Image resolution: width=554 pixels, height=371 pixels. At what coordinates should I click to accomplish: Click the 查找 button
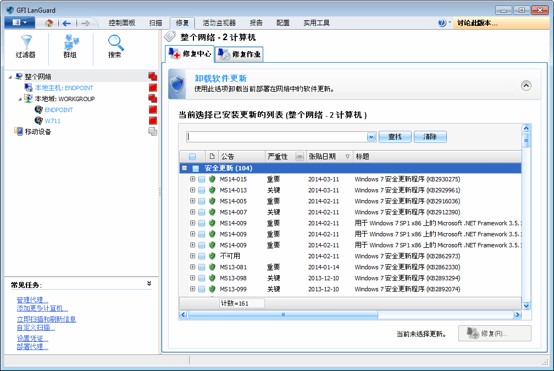pos(395,137)
